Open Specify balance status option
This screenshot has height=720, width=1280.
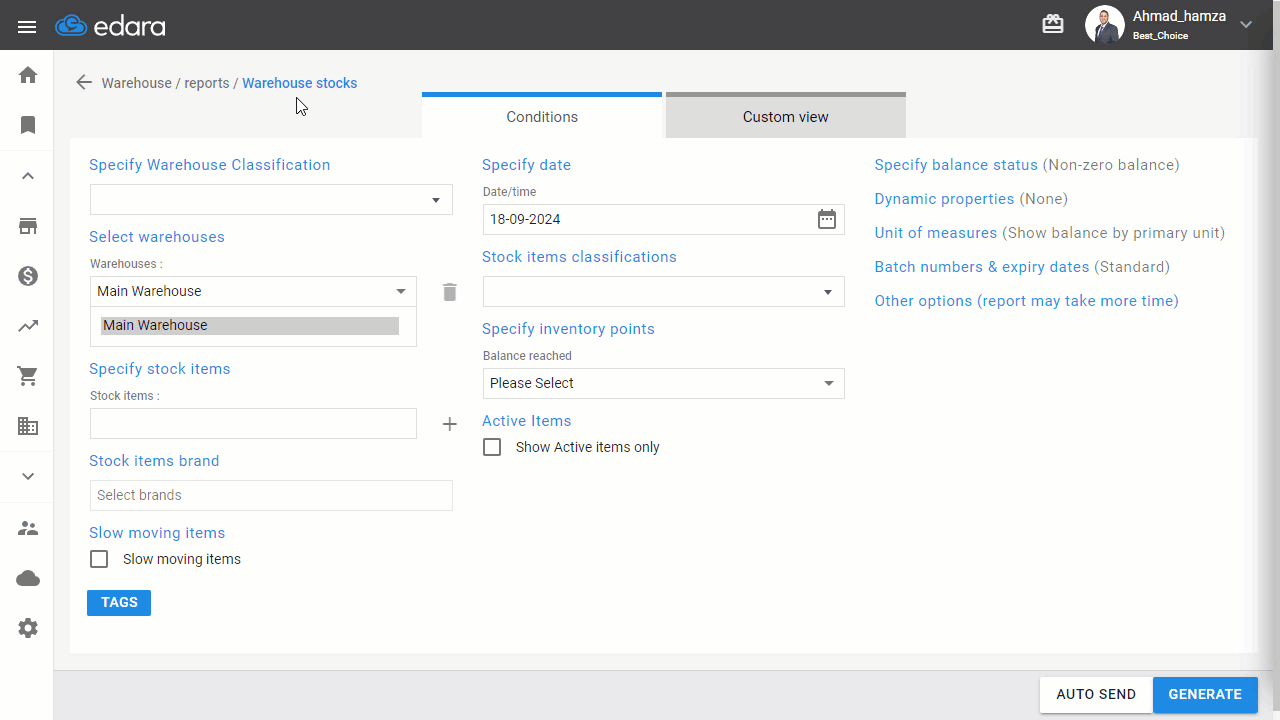tap(956, 165)
